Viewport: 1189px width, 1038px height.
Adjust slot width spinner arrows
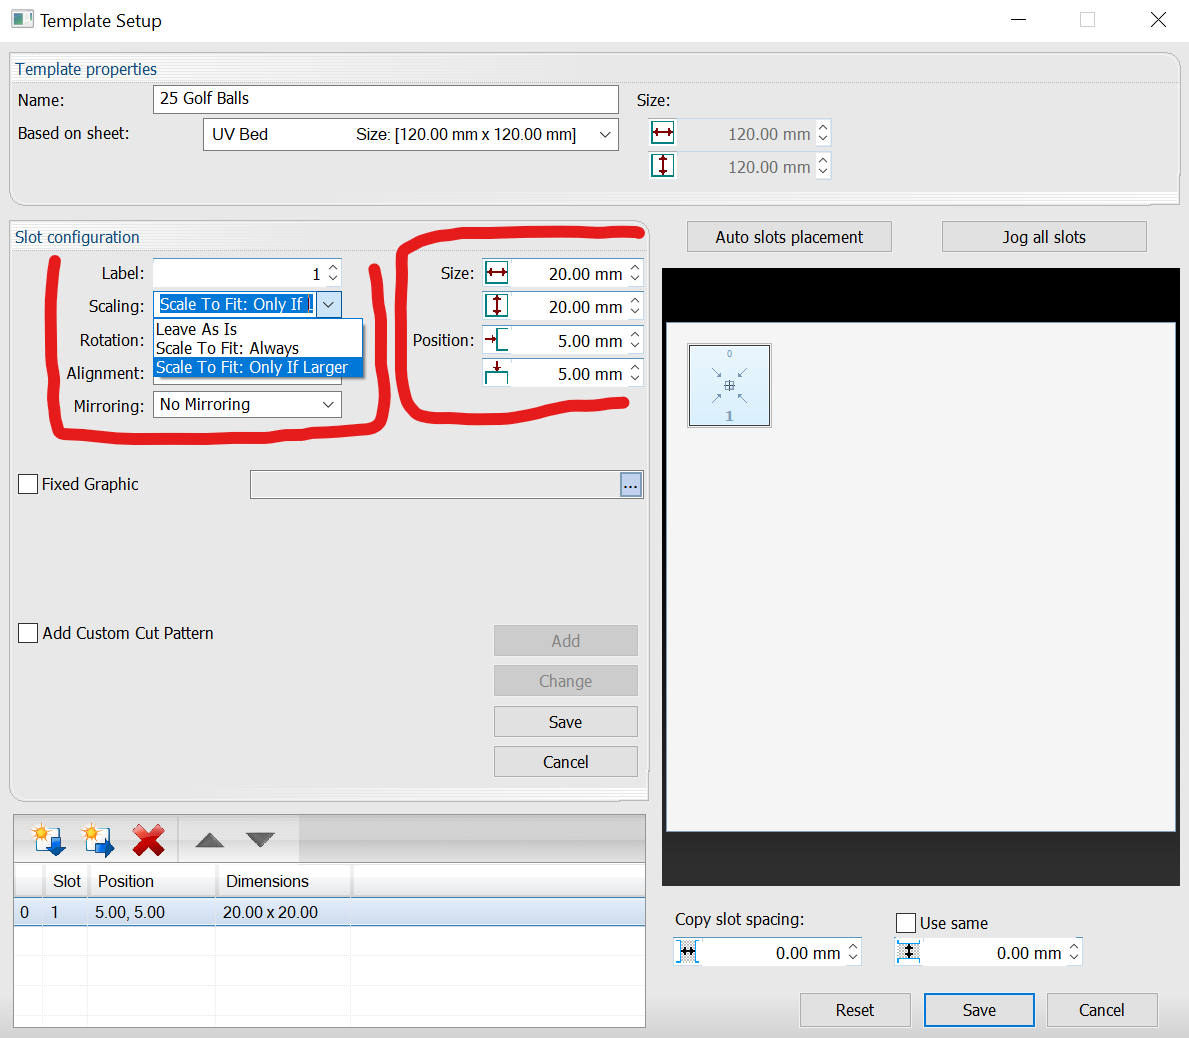click(635, 273)
